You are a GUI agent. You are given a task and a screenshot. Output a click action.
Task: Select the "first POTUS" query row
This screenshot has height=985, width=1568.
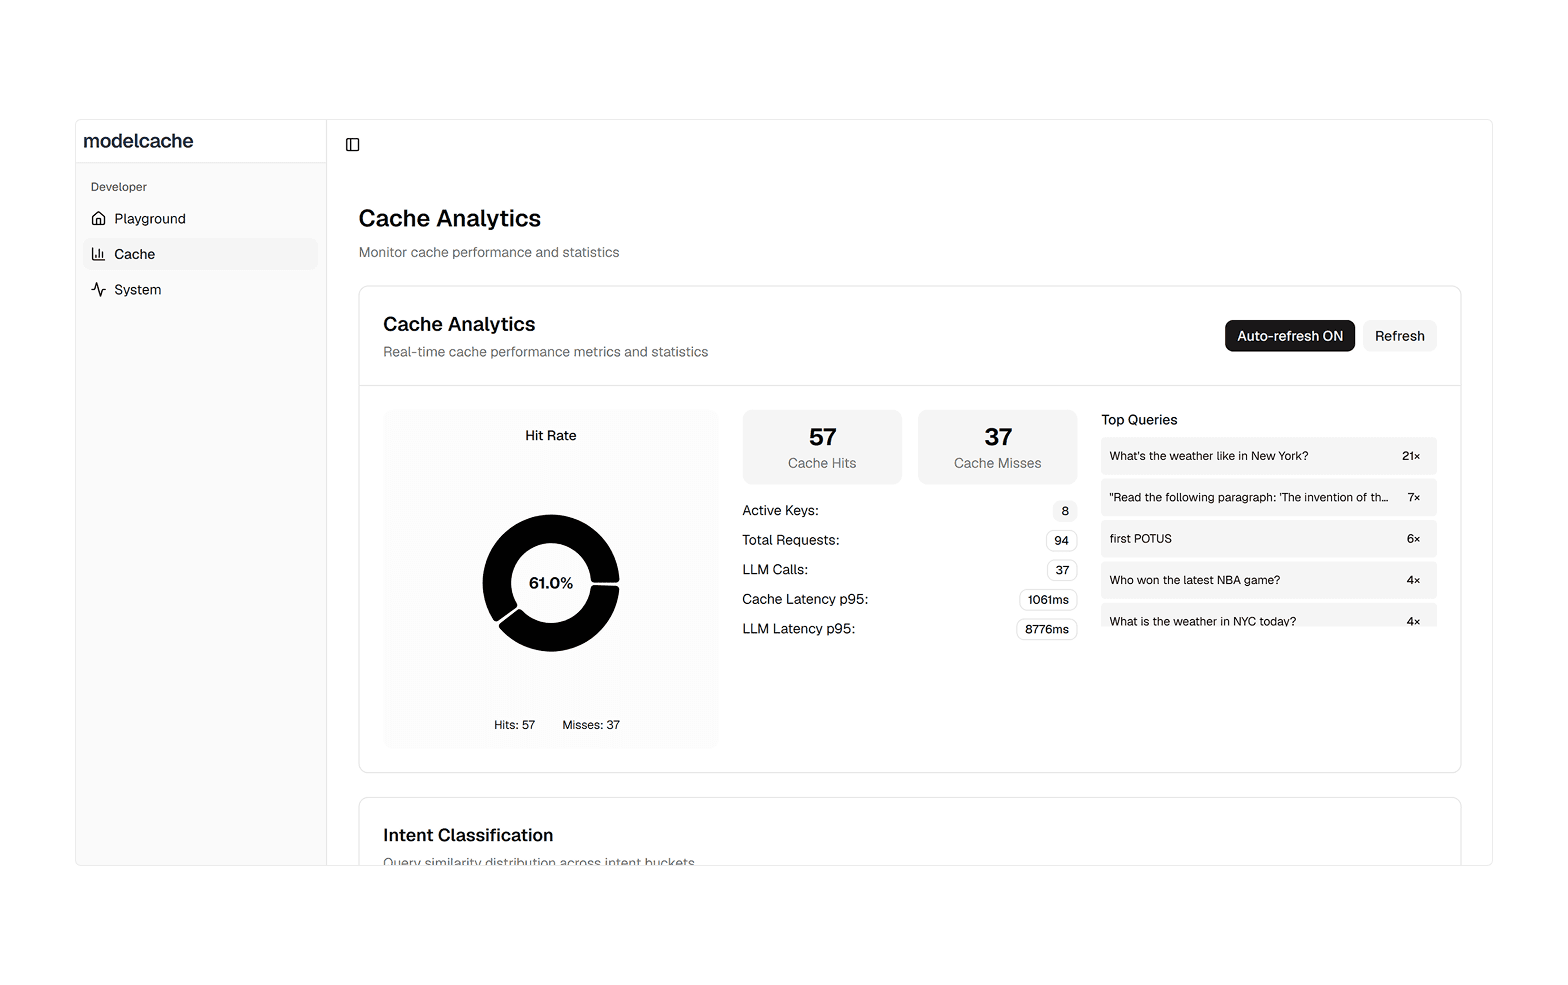tap(1268, 539)
